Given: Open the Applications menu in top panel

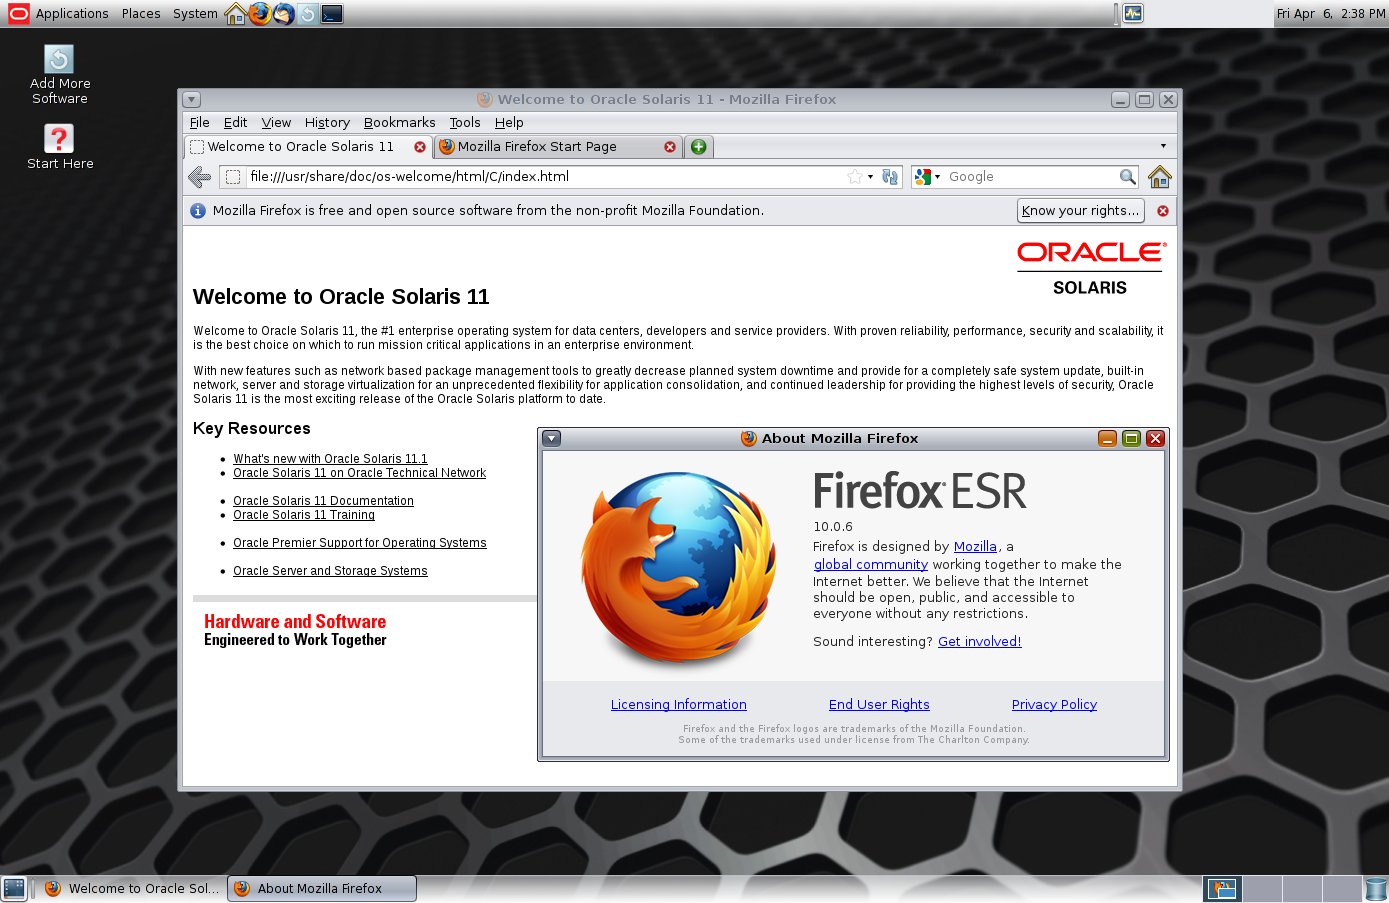Looking at the screenshot, I should (x=72, y=14).
